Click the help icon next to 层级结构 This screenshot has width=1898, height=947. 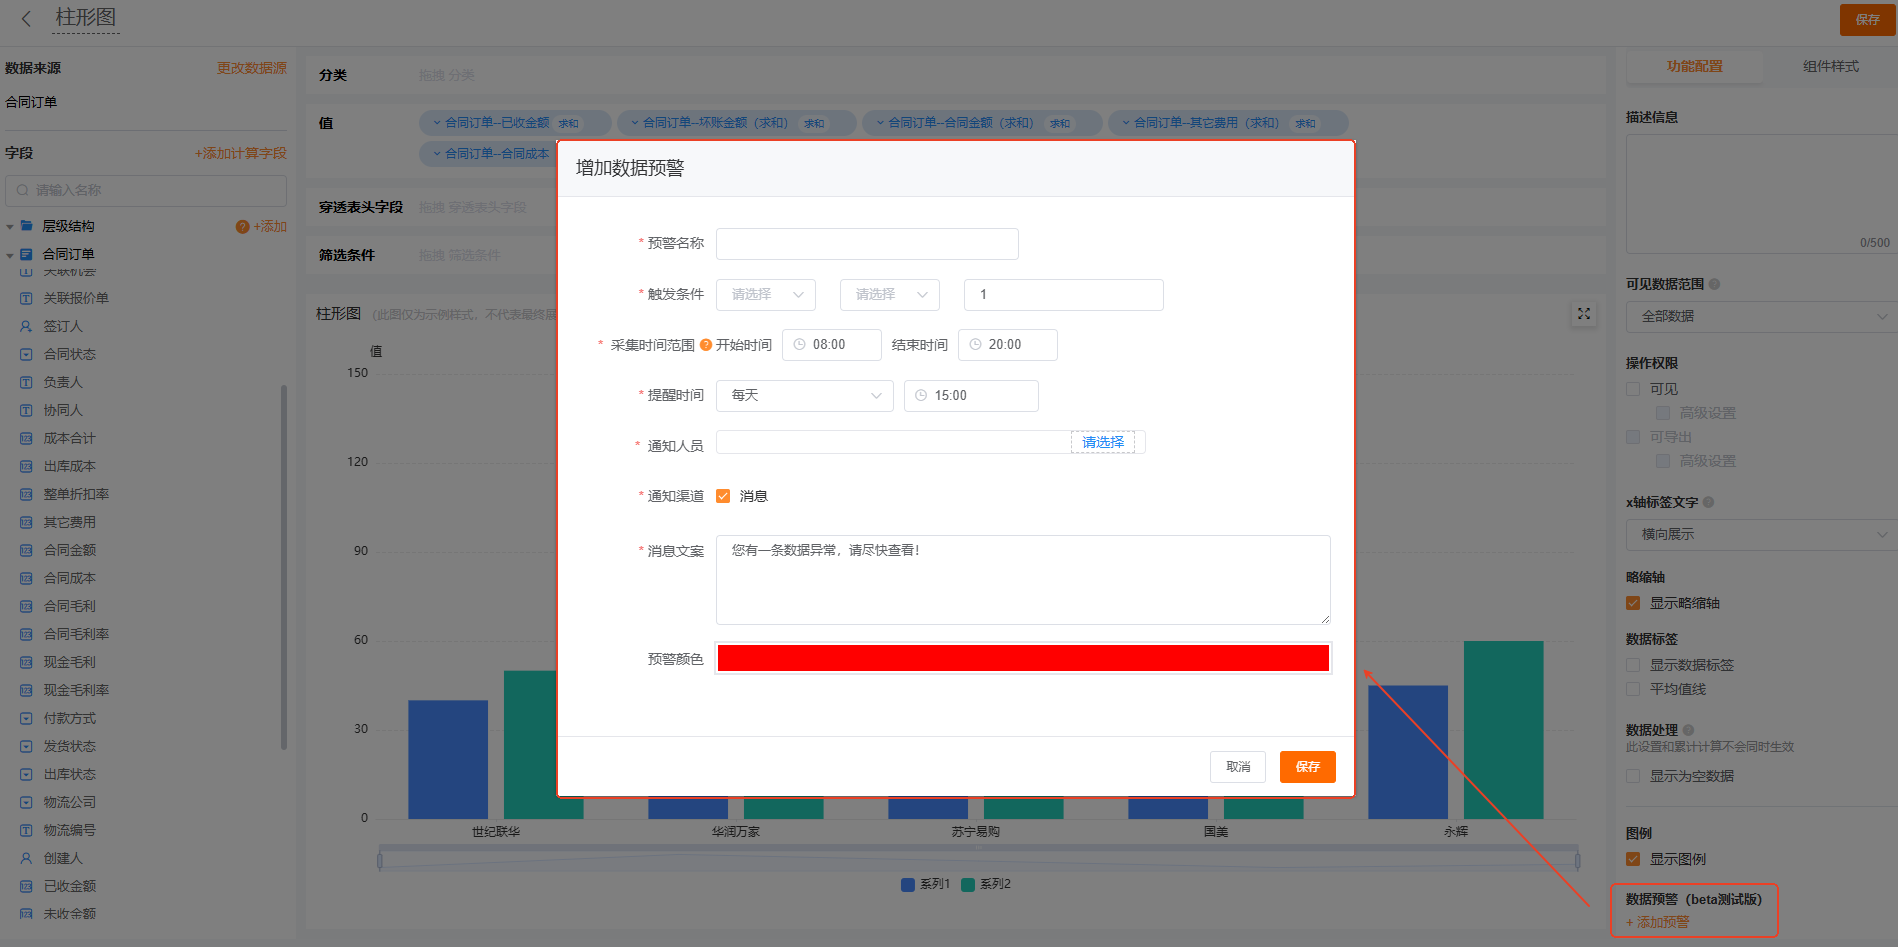click(242, 227)
